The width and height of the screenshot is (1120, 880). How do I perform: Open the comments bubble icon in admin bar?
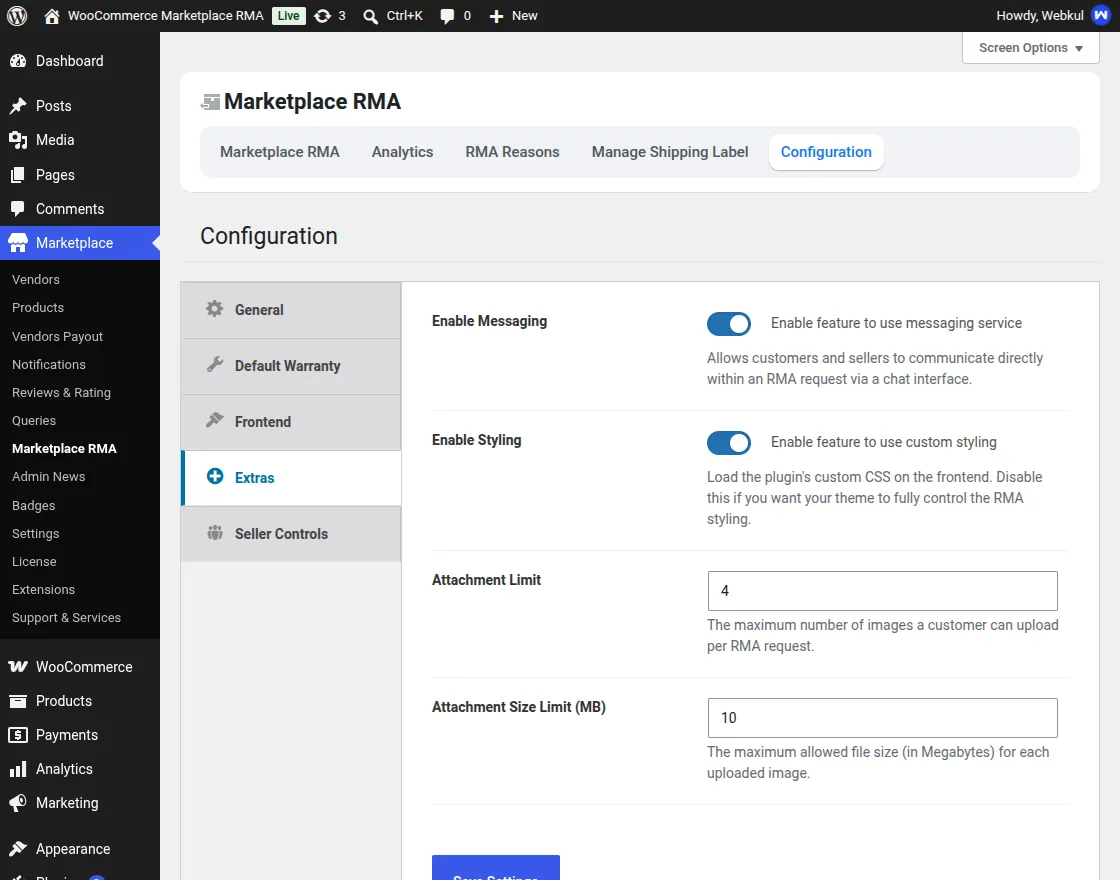[x=447, y=16]
